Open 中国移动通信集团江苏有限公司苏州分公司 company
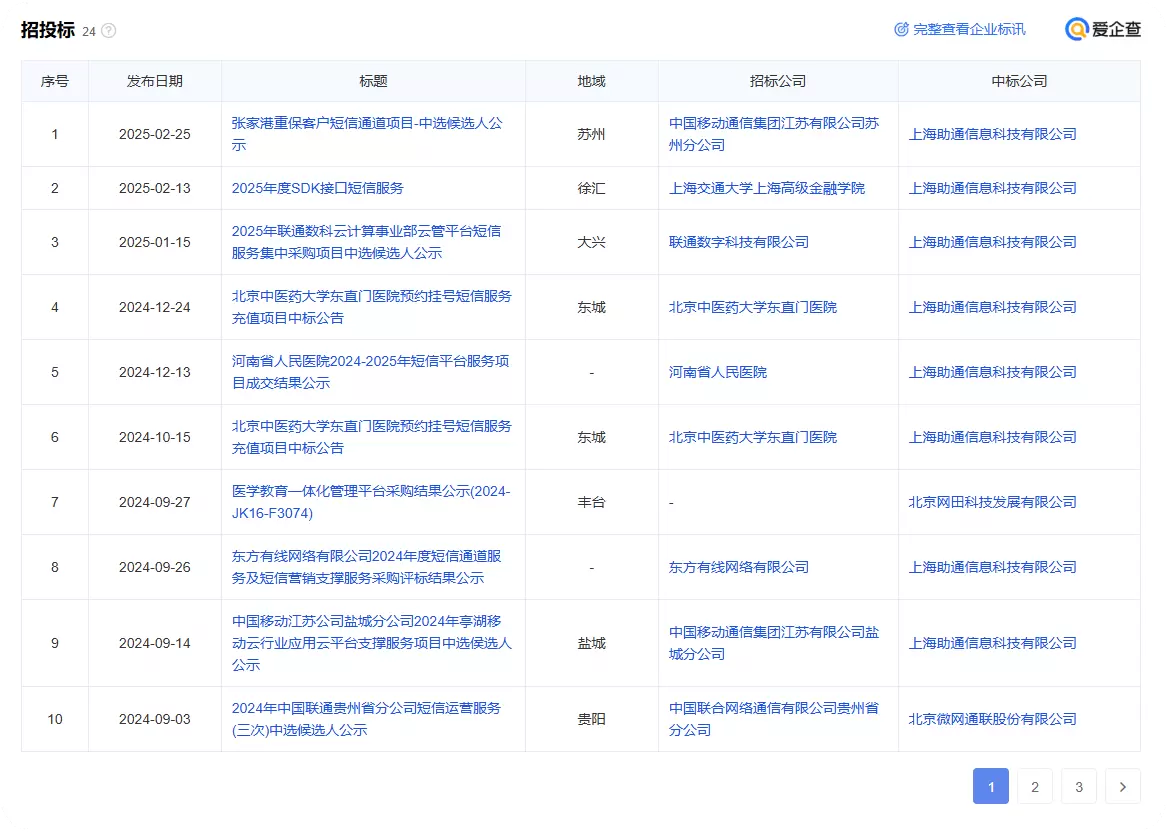Screen dimensions: 1167x832 coord(774,134)
